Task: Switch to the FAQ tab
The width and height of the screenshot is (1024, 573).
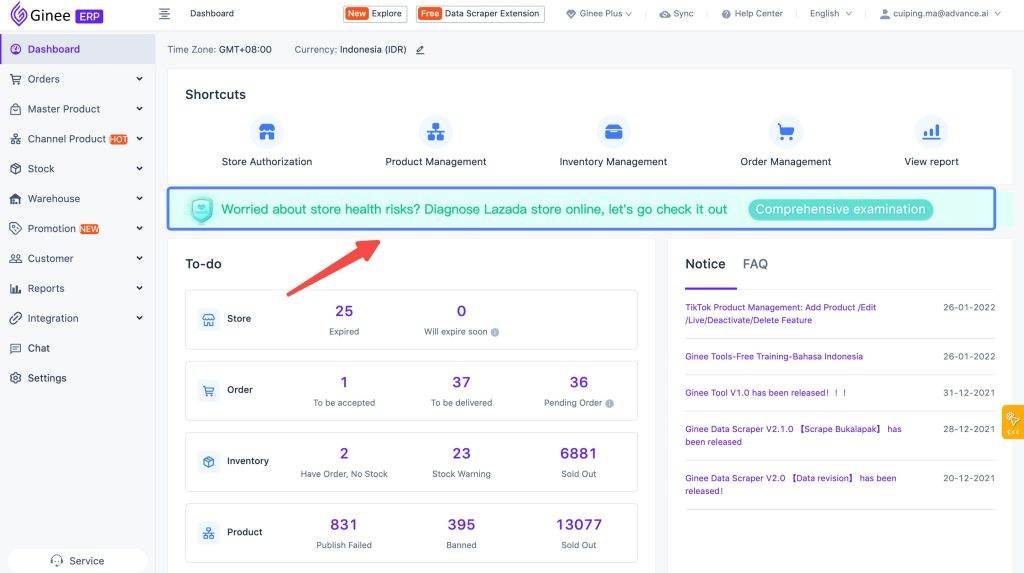Action: tap(755, 264)
